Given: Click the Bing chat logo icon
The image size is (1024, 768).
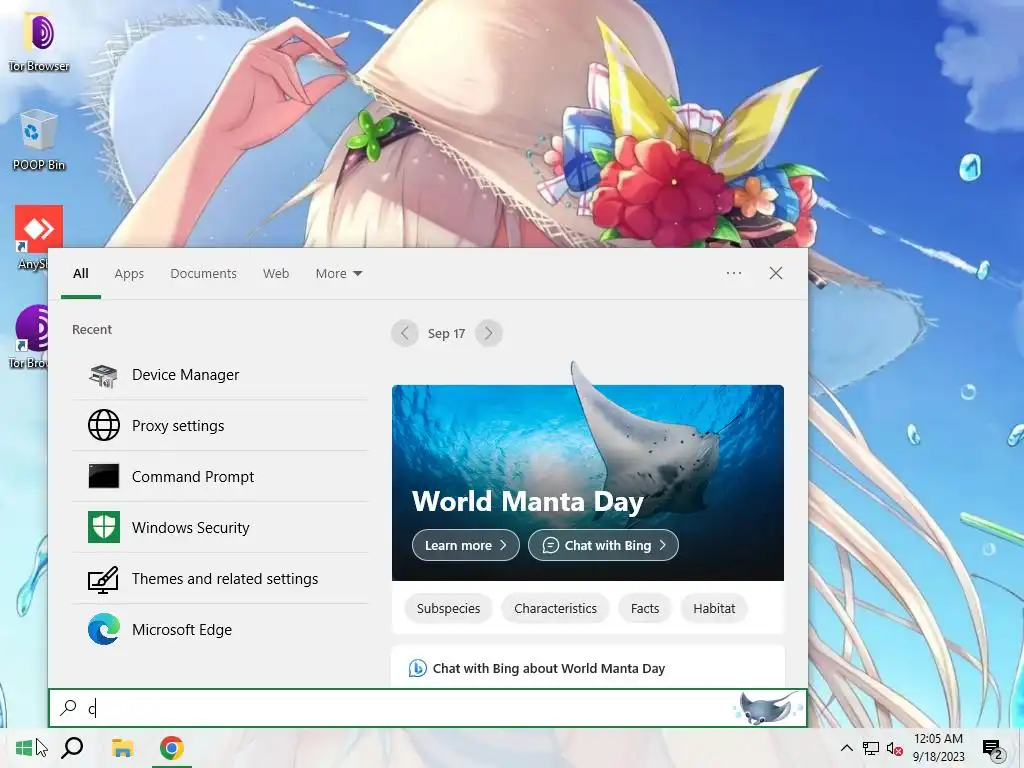Looking at the screenshot, I should (417, 669).
